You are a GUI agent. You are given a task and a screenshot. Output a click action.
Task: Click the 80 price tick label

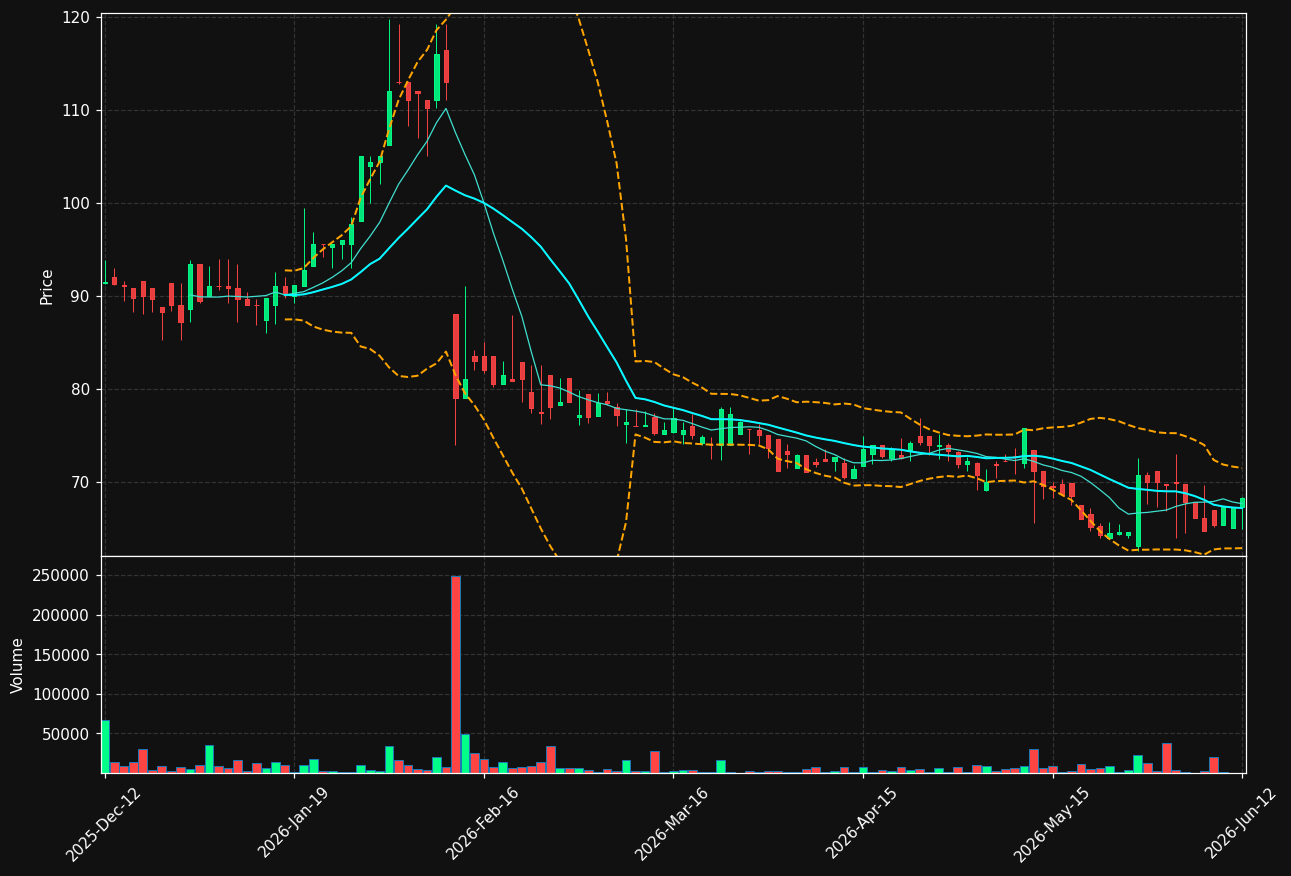pyautogui.click(x=81, y=389)
